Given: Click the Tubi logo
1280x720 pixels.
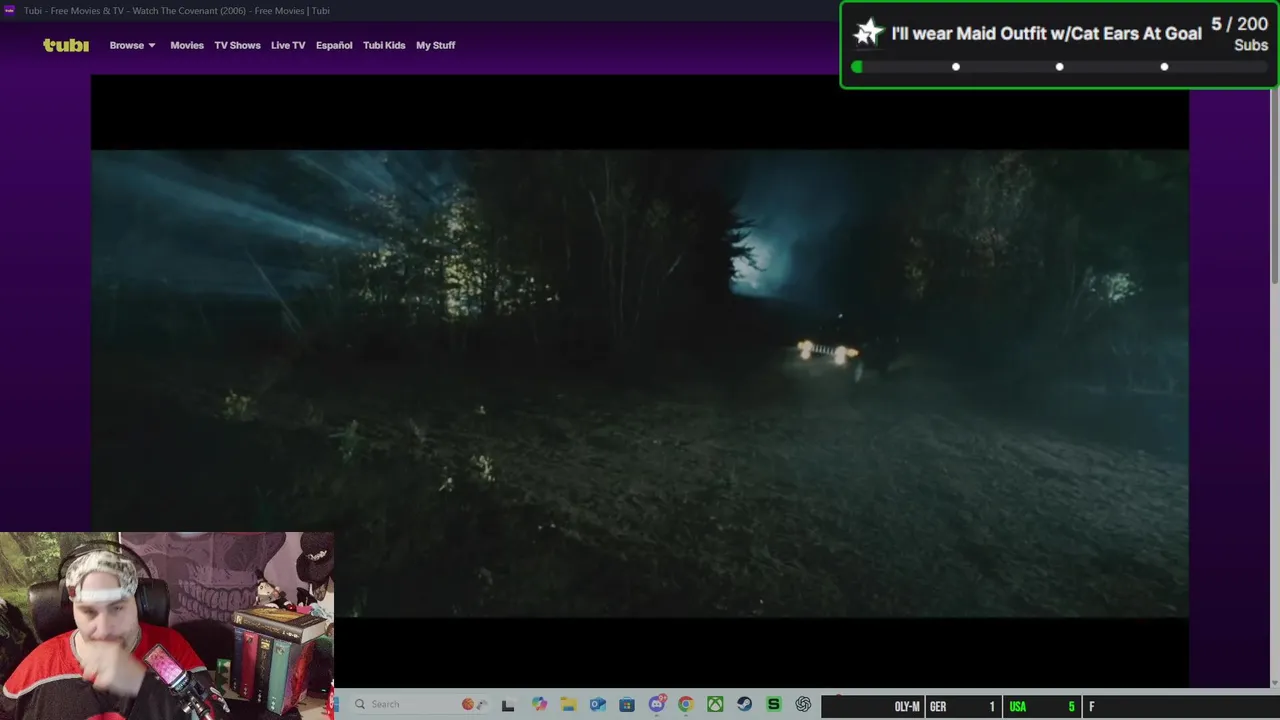Looking at the screenshot, I should click(x=66, y=45).
